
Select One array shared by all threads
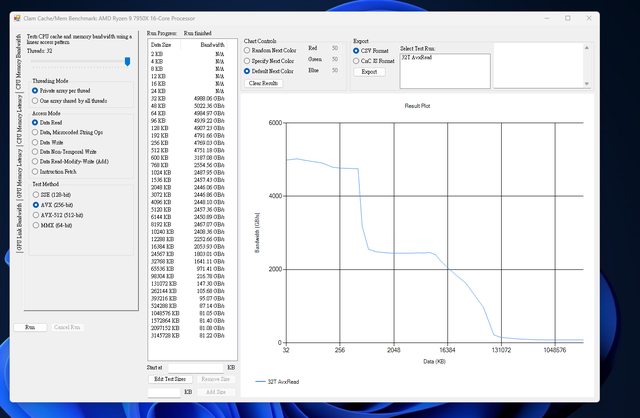click(x=35, y=101)
